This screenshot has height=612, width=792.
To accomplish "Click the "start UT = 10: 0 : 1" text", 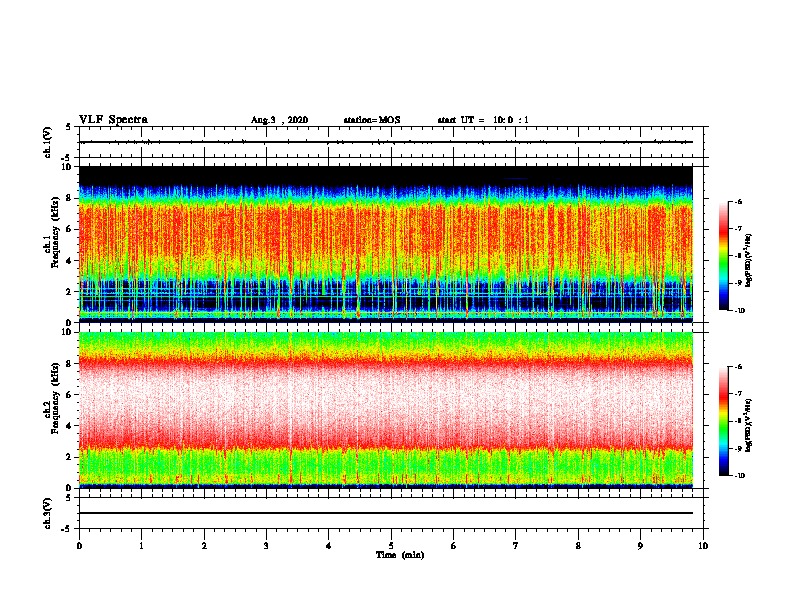I will tap(483, 120).
